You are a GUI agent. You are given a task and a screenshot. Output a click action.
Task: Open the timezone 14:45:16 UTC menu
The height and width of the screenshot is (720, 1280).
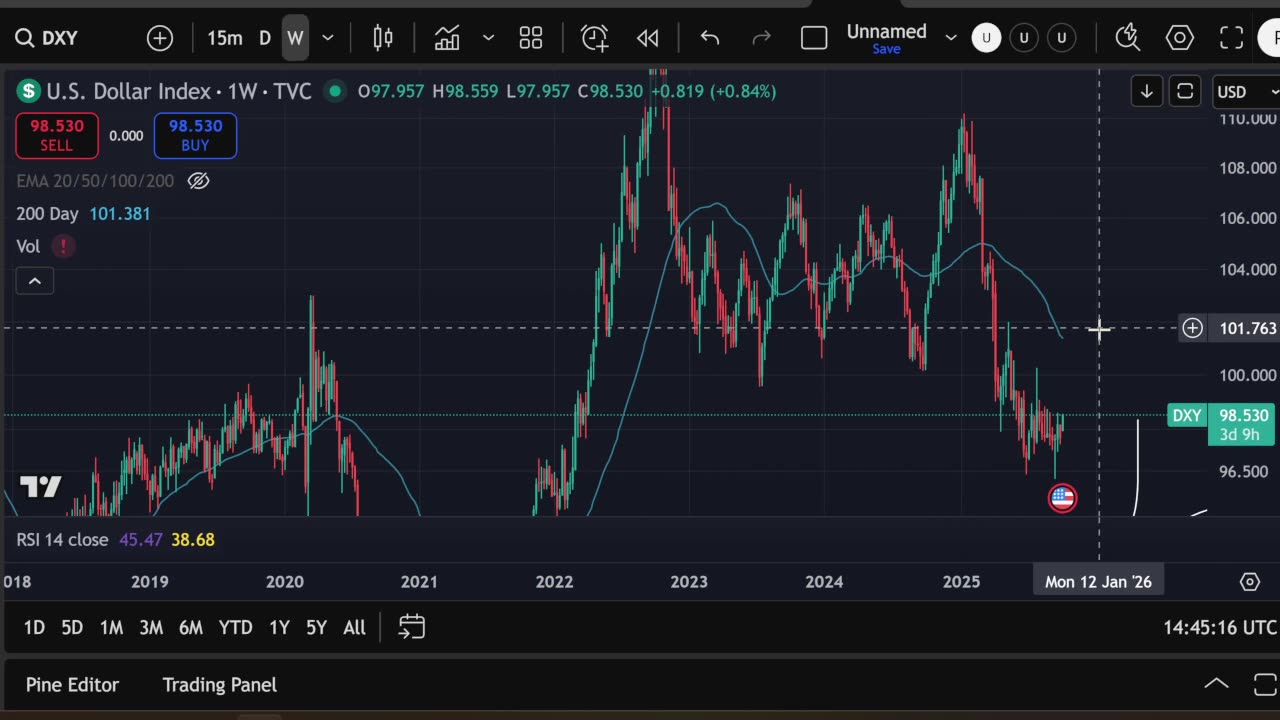[1220, 628]
